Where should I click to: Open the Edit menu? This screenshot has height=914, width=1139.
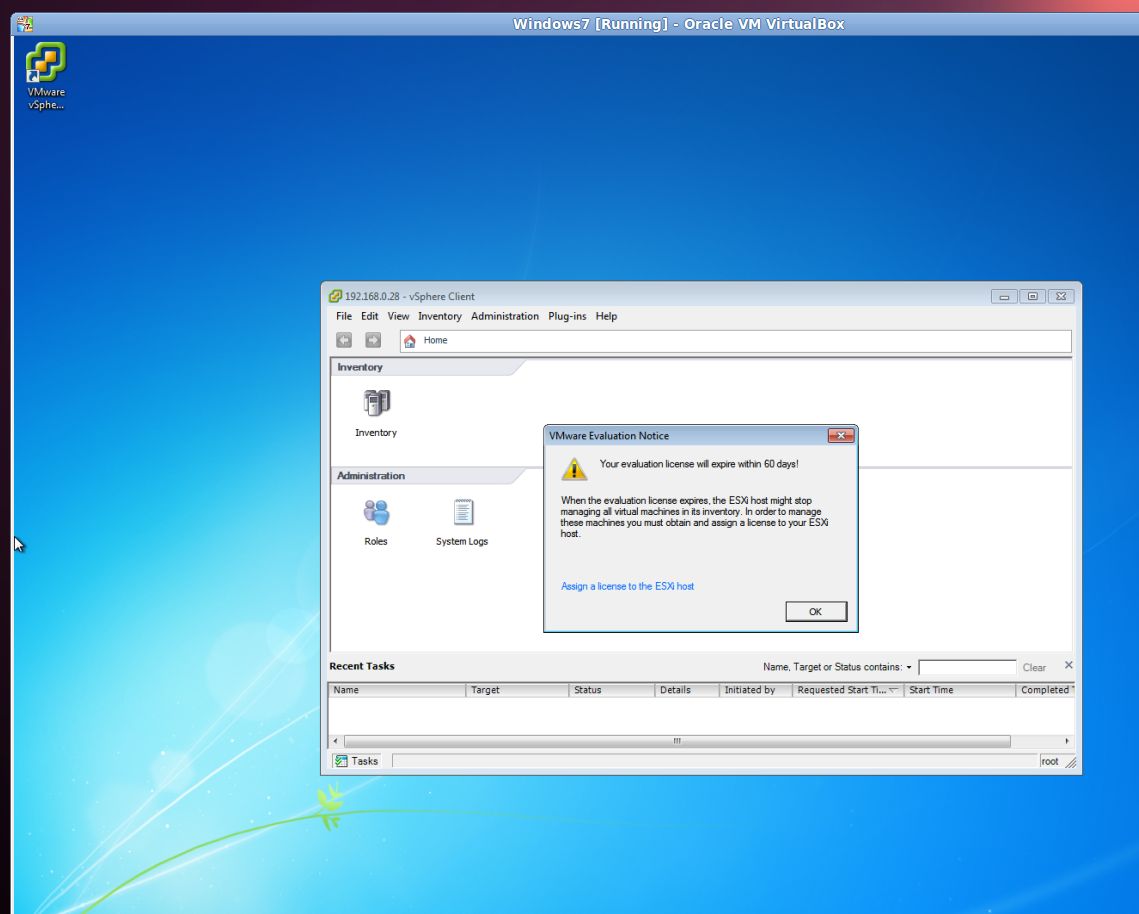[370, 316]
